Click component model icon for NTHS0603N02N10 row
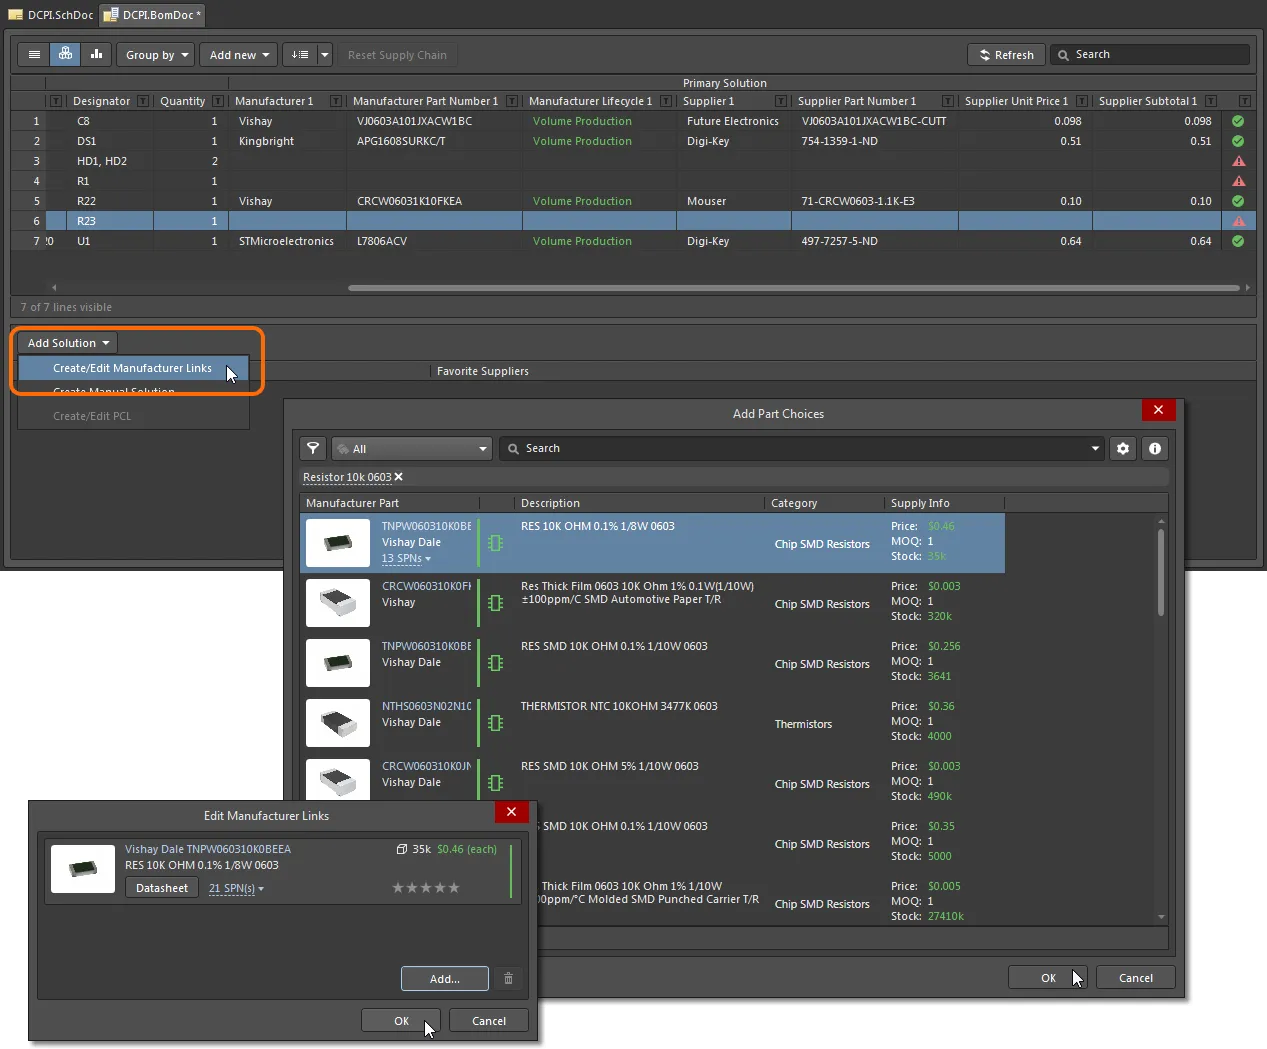Screen dimensions: 1267x1049 [495, 723]
